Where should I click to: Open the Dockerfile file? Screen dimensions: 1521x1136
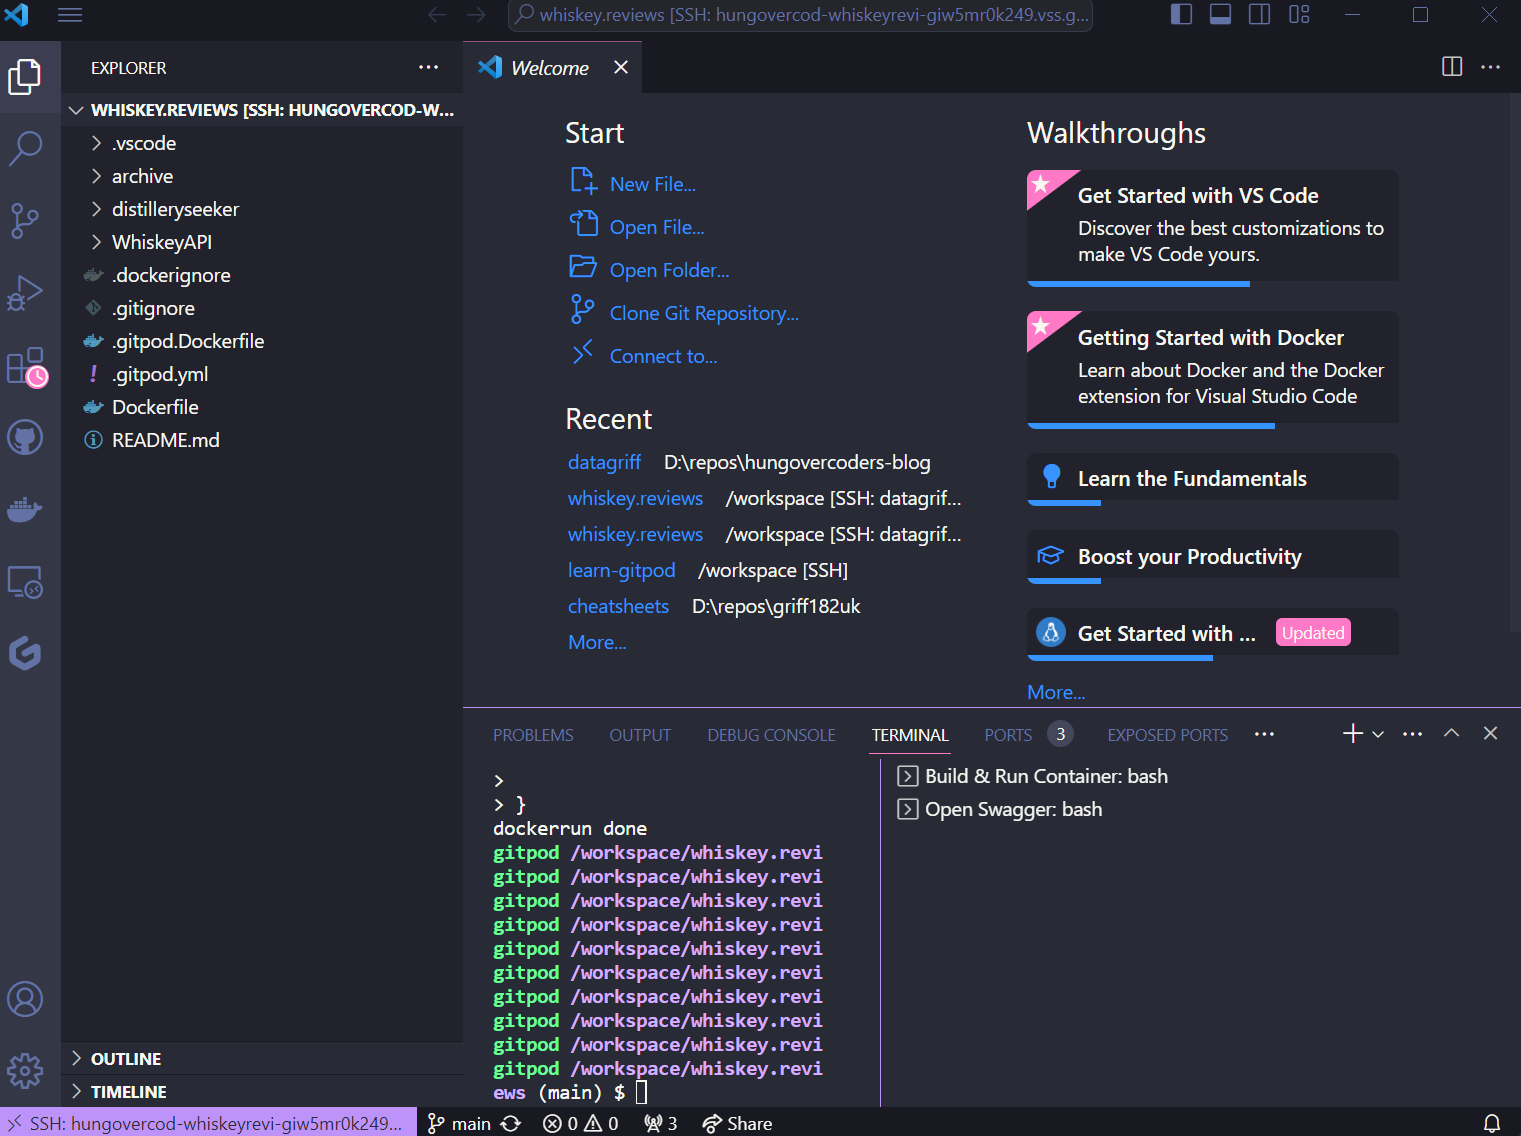[262, 407]
